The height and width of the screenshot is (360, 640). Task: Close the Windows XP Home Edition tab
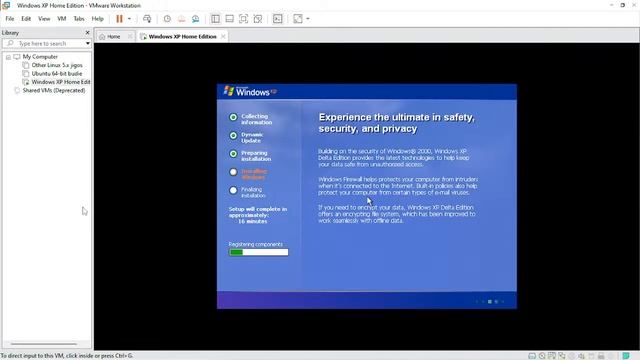223,37
